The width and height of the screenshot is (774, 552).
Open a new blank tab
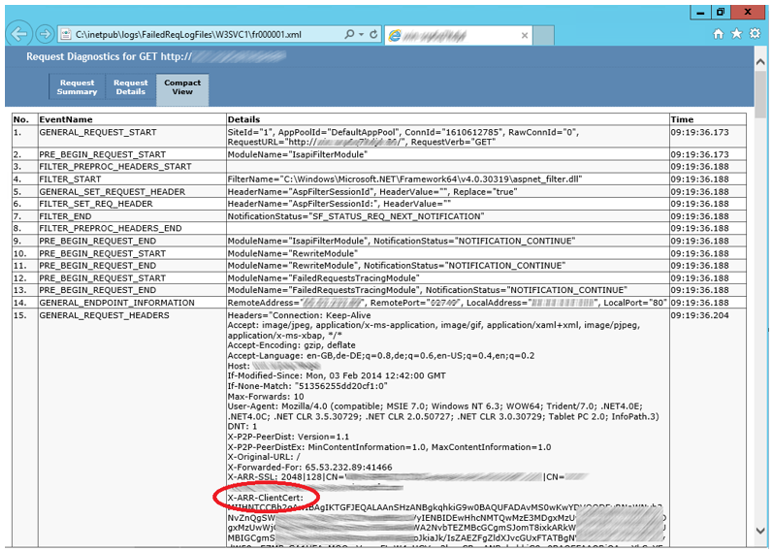pos(543,36)
